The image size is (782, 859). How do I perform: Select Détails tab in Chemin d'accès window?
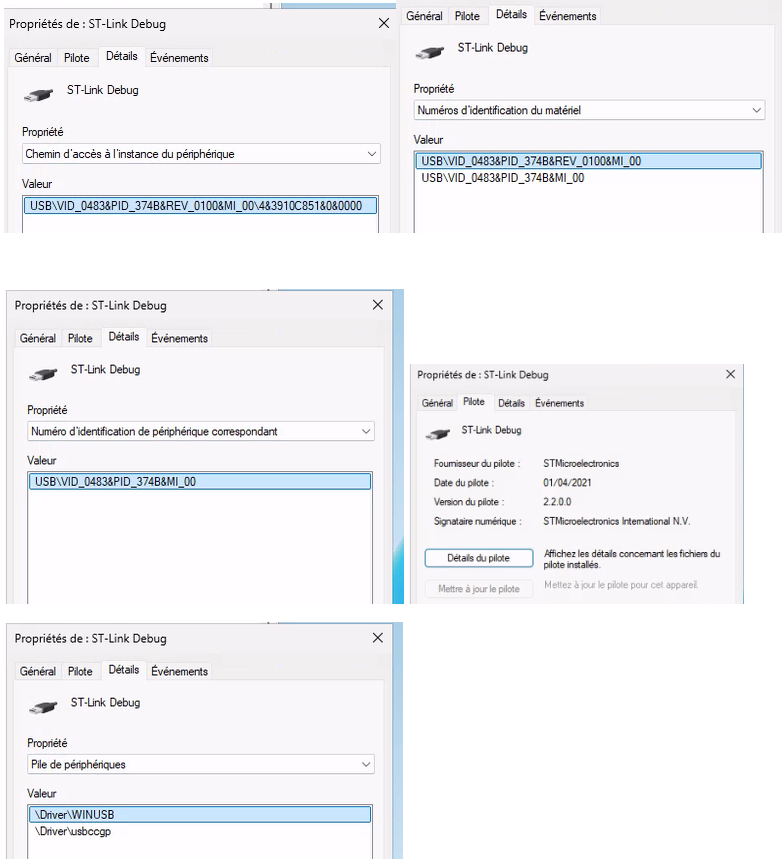click(122, 56)
